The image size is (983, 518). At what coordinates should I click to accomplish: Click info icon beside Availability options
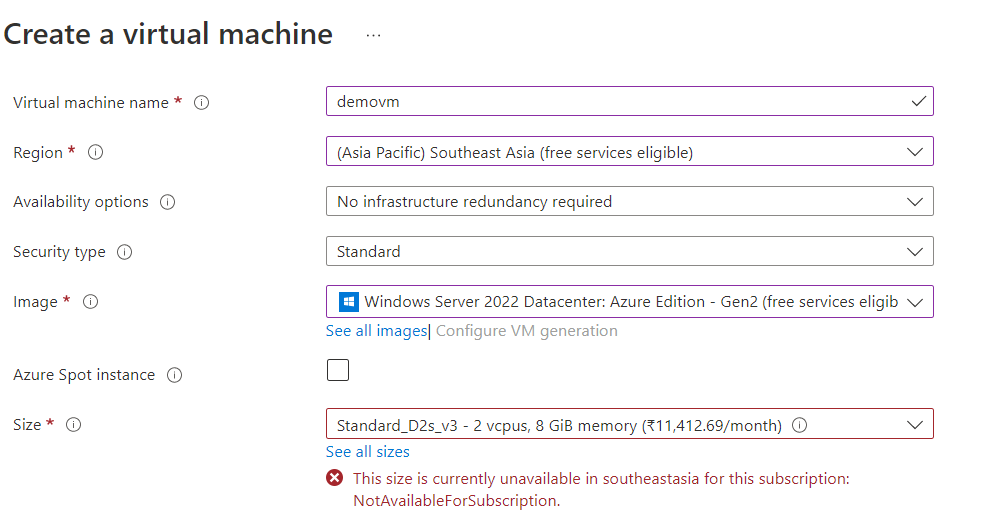[167, 202]
